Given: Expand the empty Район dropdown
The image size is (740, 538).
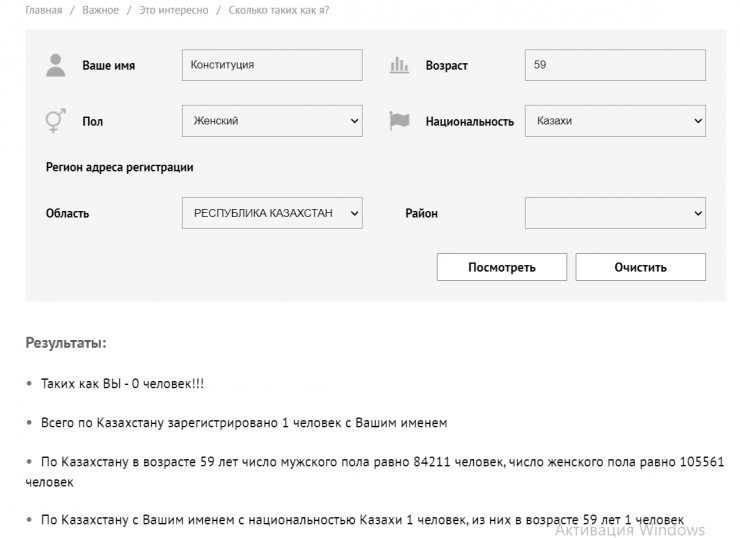Looking at the screenshot, I should 615,213.
